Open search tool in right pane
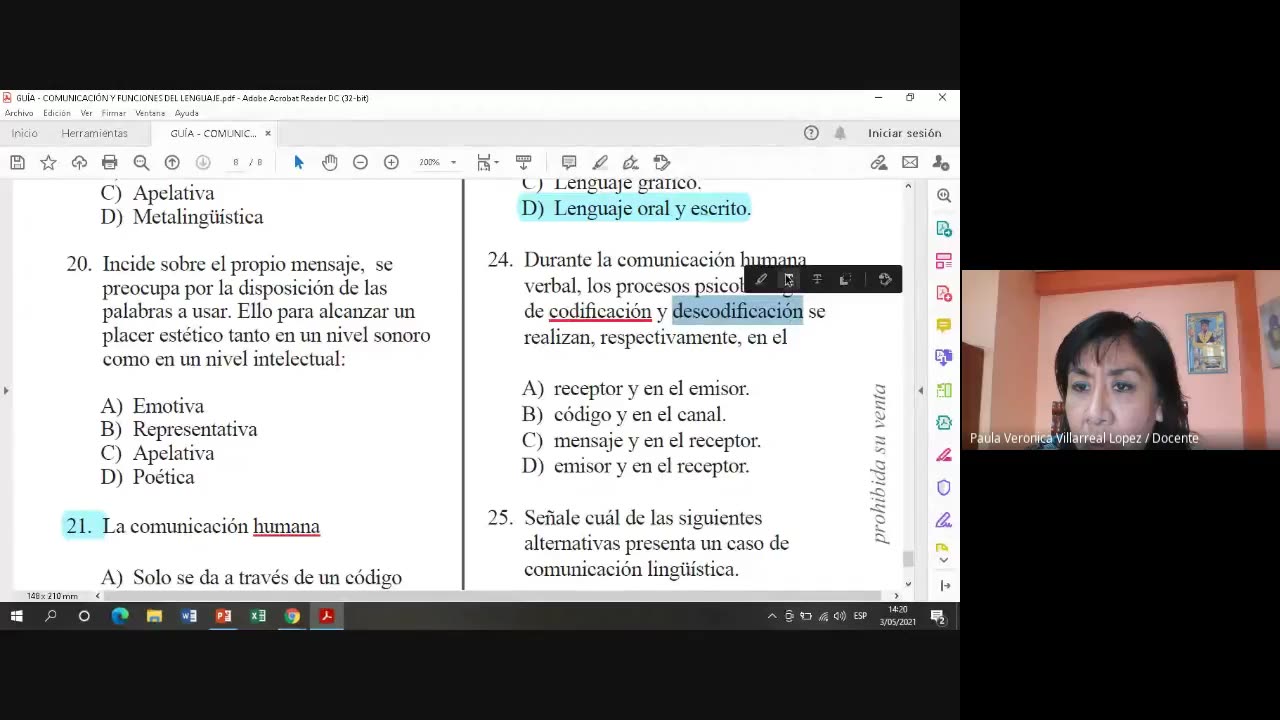 944,196
